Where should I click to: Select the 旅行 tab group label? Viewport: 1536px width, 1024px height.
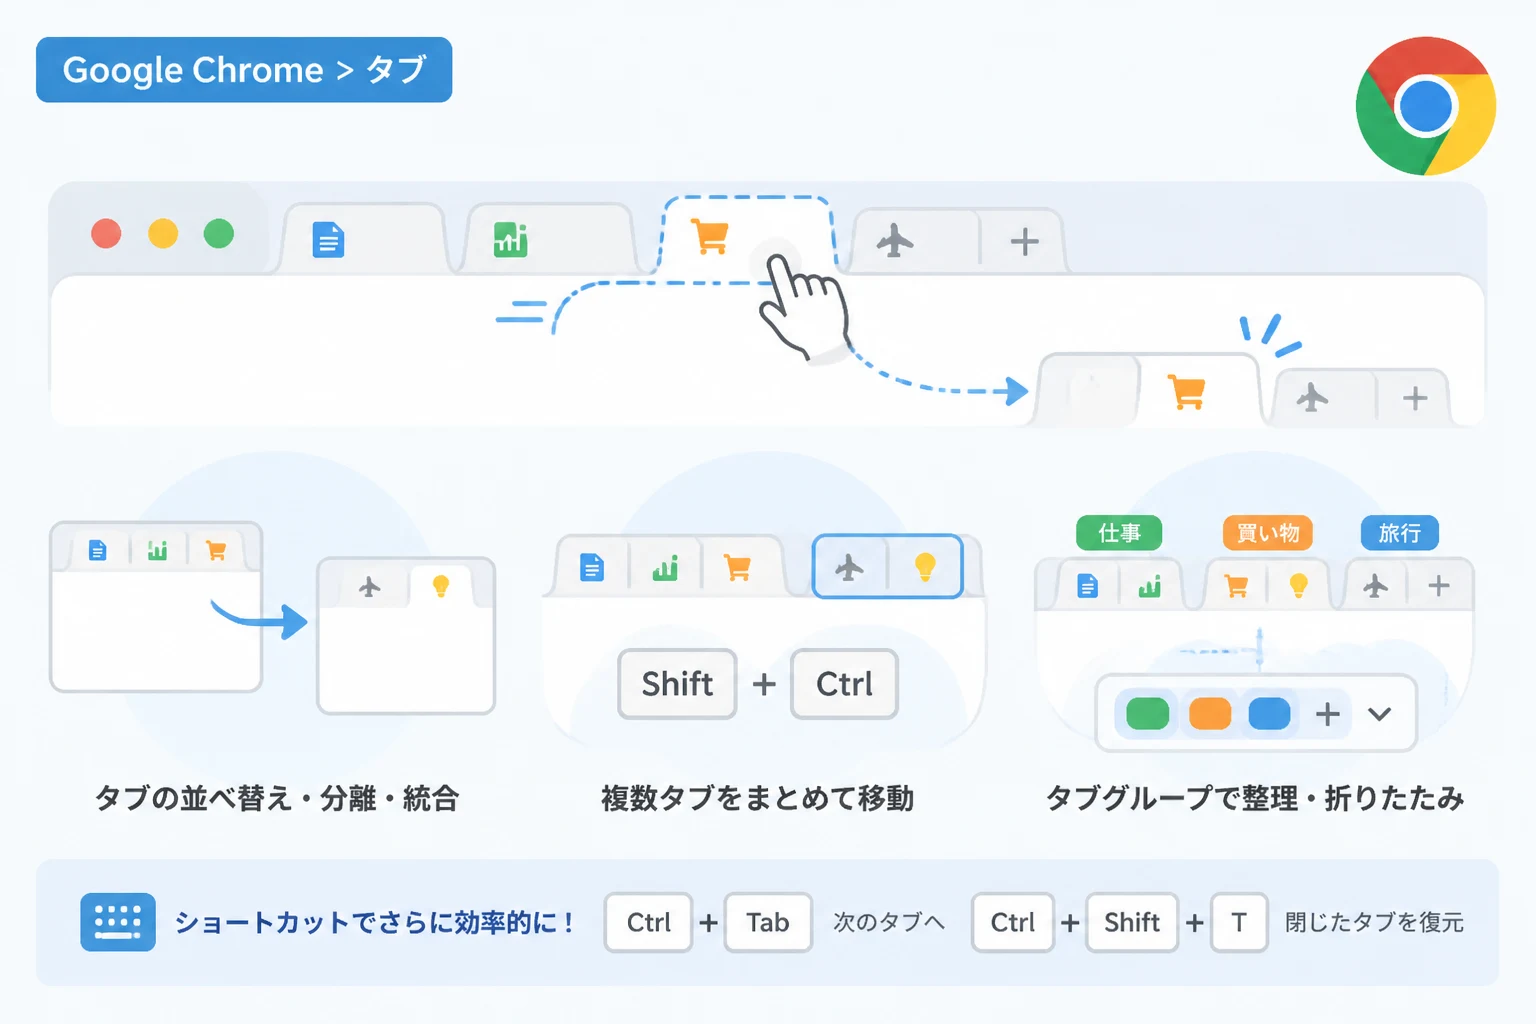tap(1400, 533)
